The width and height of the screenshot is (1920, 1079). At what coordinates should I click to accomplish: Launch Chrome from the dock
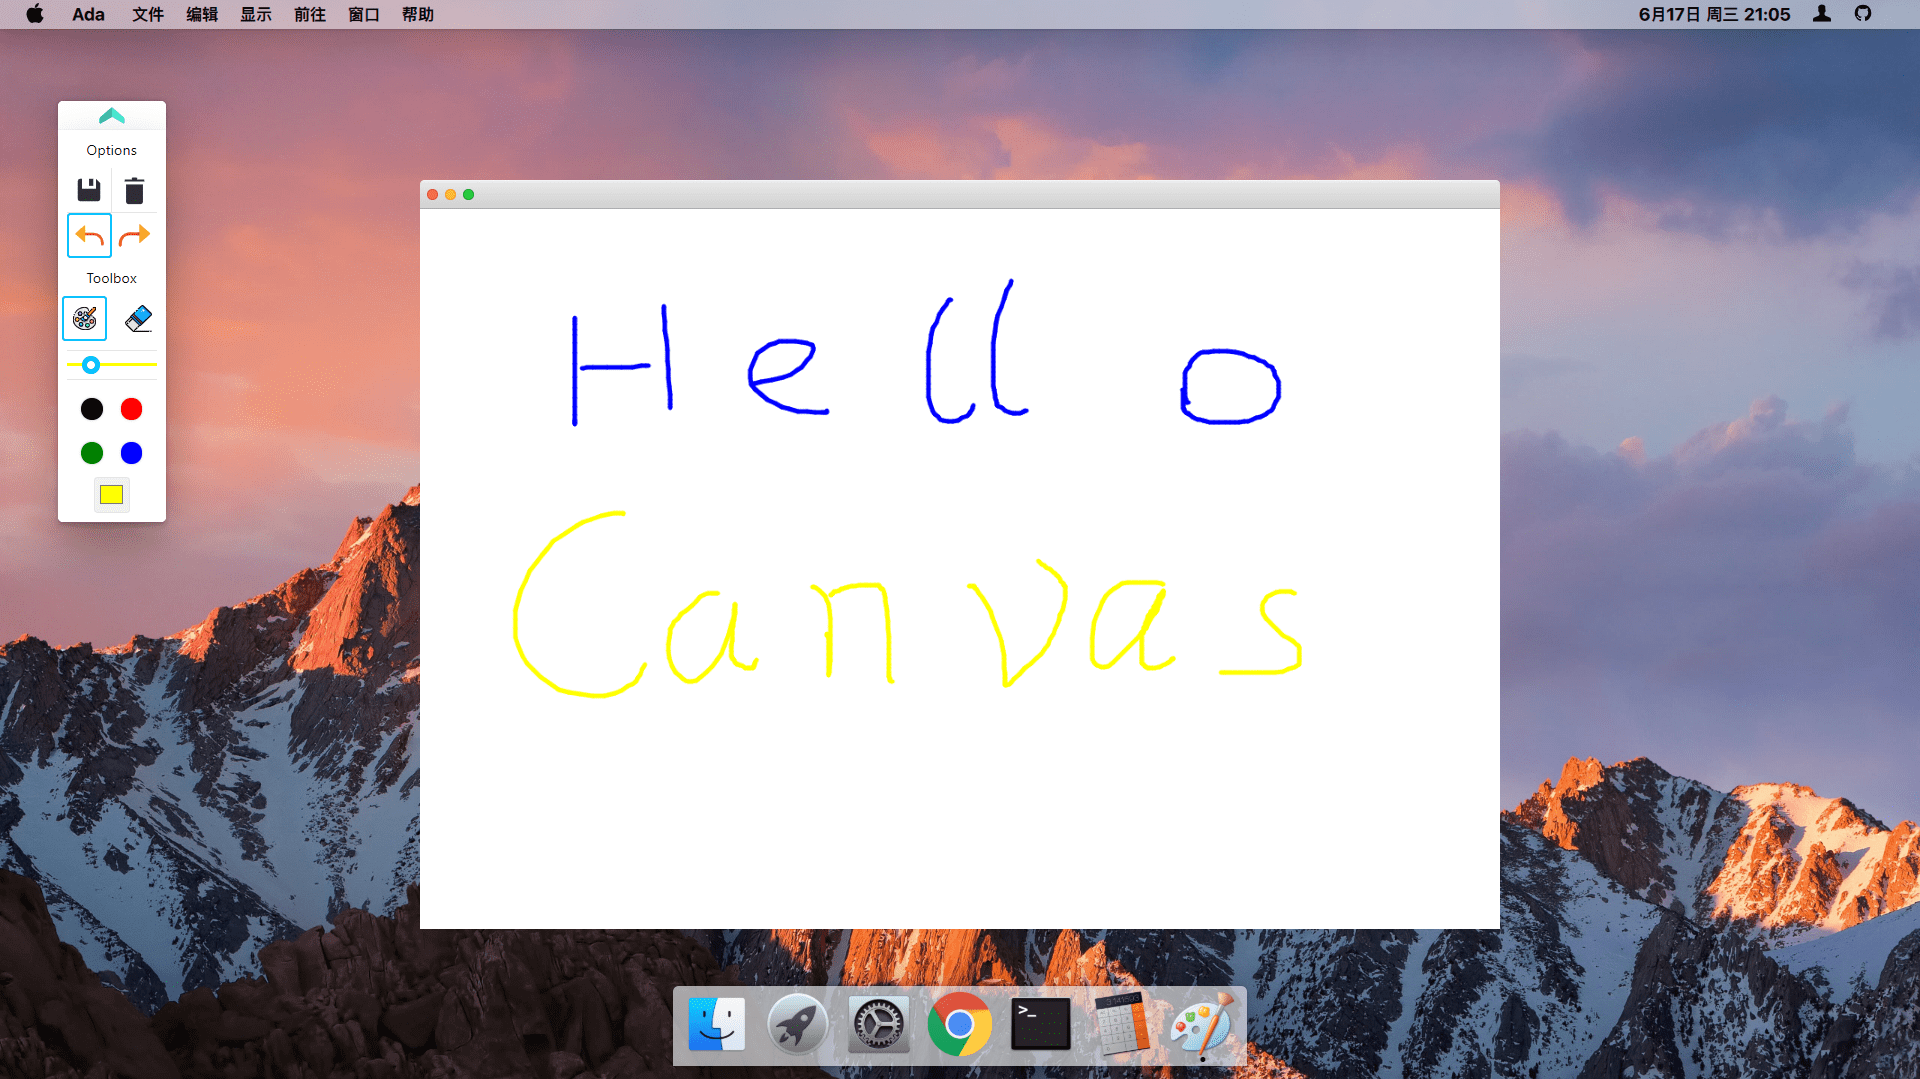(959, 1024)
